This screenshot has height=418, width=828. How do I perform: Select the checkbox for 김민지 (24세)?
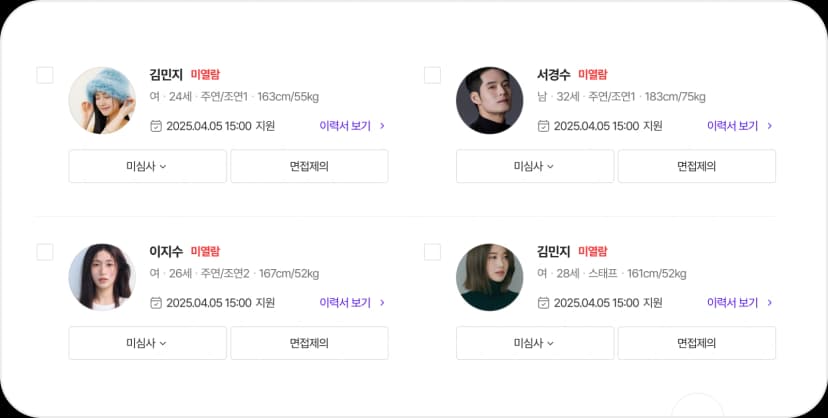tap(45, 75)
